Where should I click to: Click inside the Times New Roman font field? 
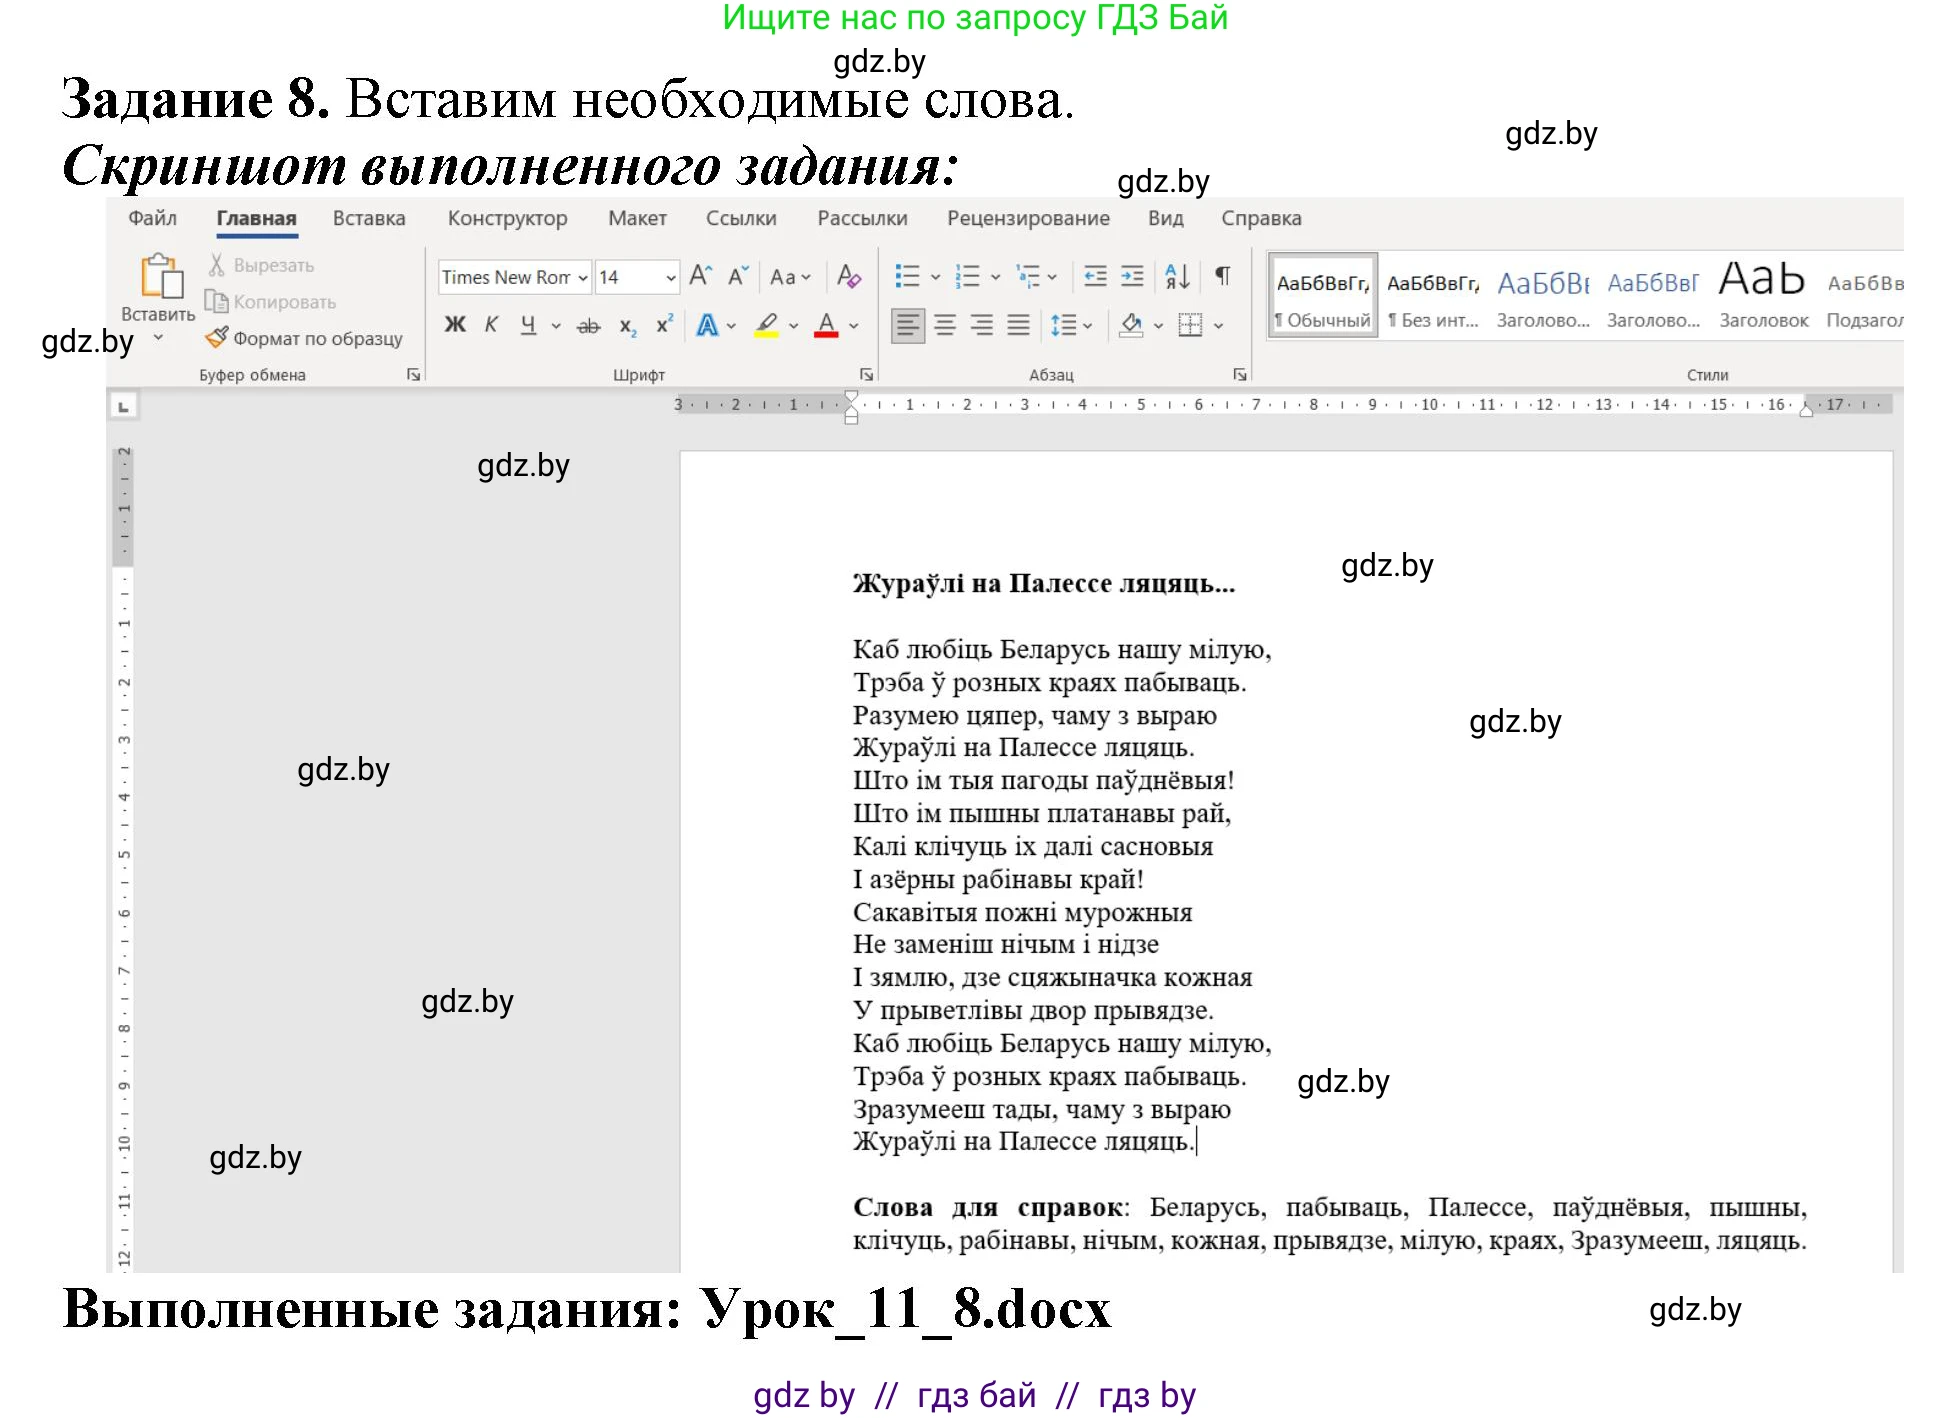pyautogui.click(x=505, y=277)
